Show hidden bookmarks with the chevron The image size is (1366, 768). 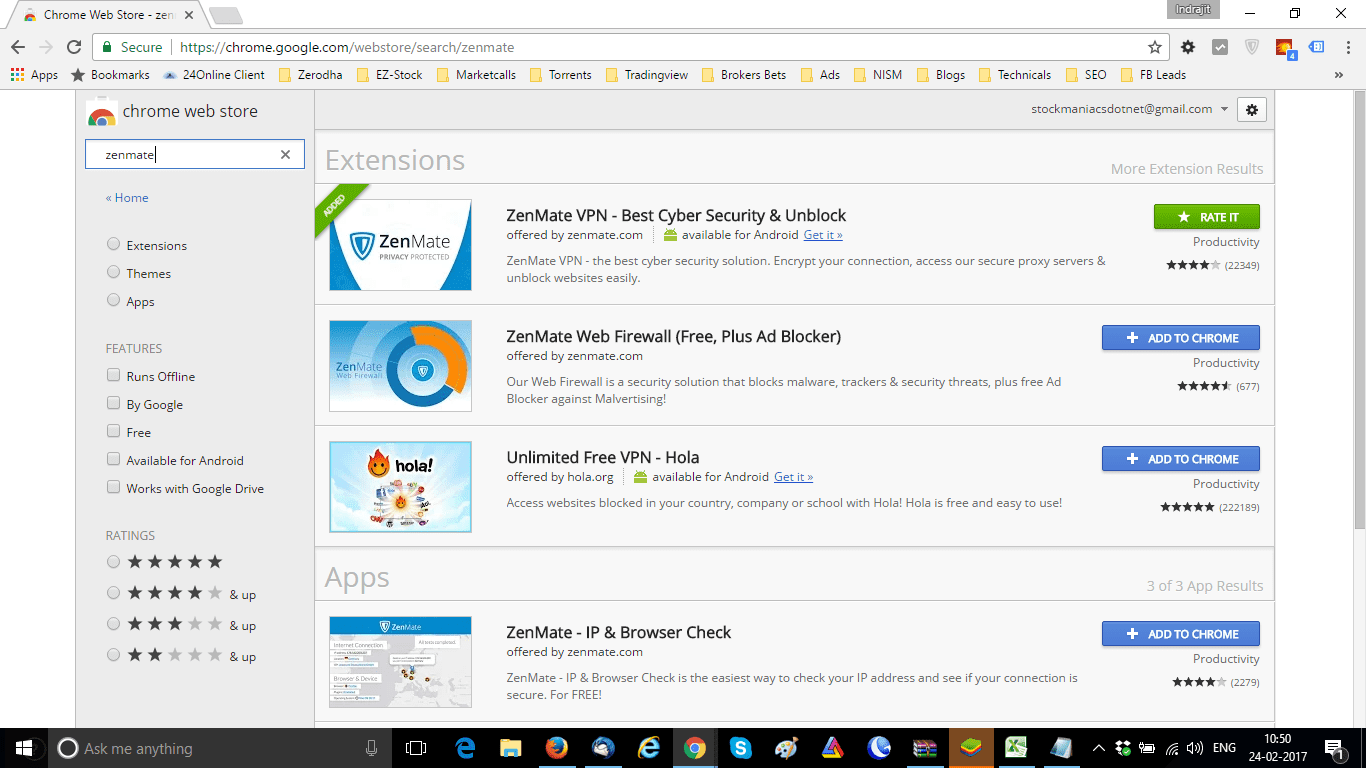tap(1339, 75)
